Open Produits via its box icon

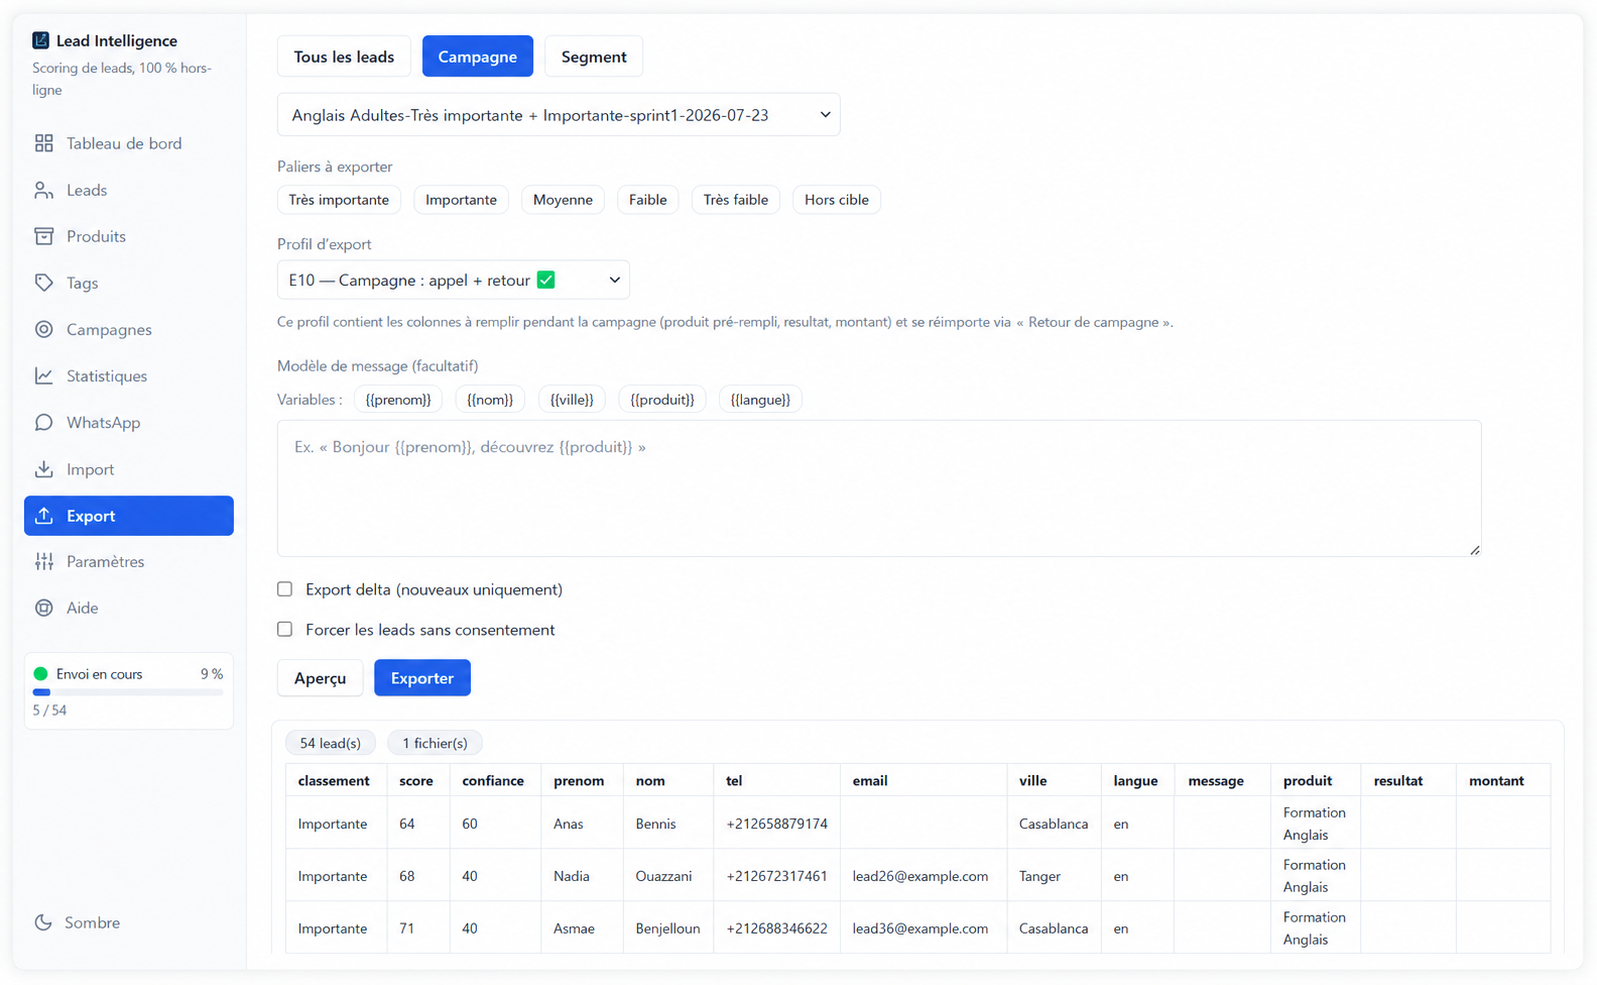click(44, 236)
